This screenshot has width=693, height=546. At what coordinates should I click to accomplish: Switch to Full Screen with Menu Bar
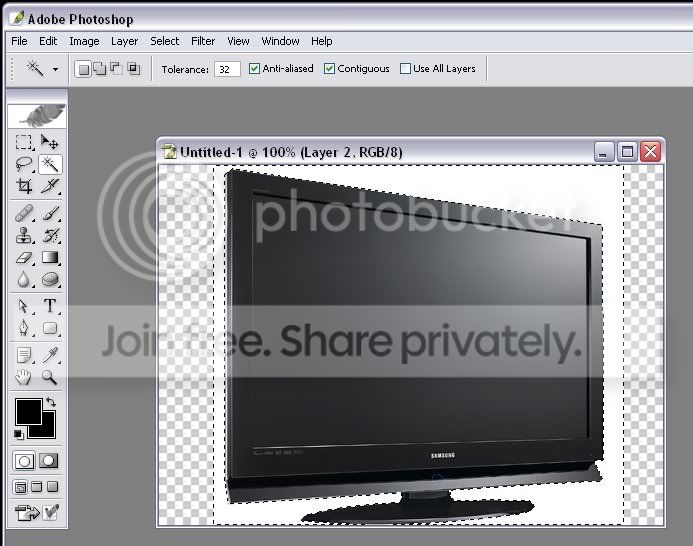click(37, 487)
